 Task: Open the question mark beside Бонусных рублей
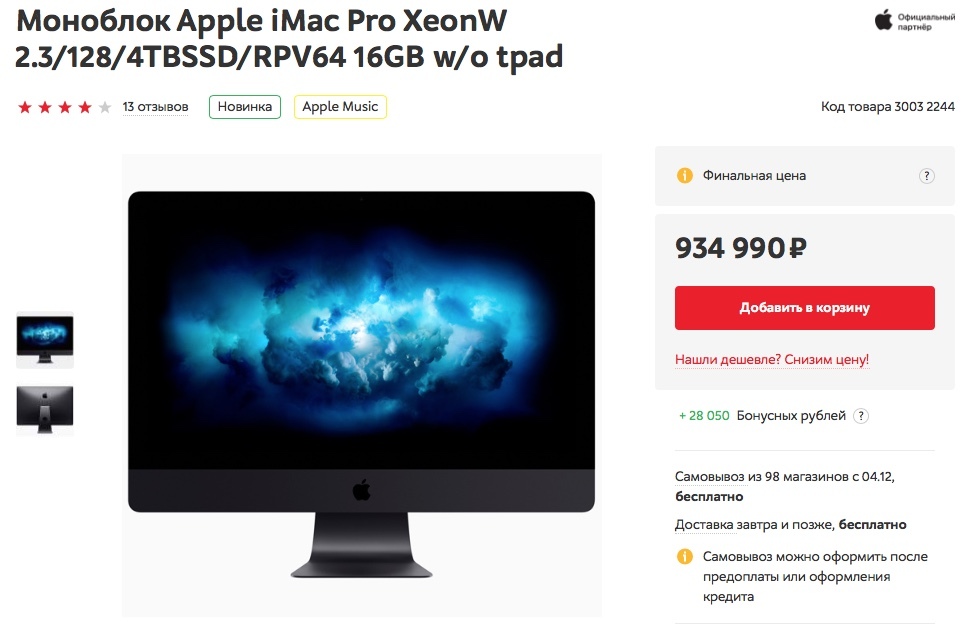tap(861, 416)
